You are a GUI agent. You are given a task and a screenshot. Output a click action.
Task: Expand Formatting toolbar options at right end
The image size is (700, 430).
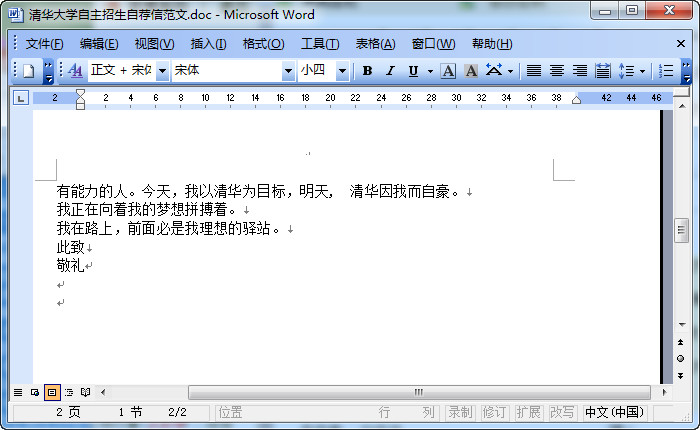[687, 71]
